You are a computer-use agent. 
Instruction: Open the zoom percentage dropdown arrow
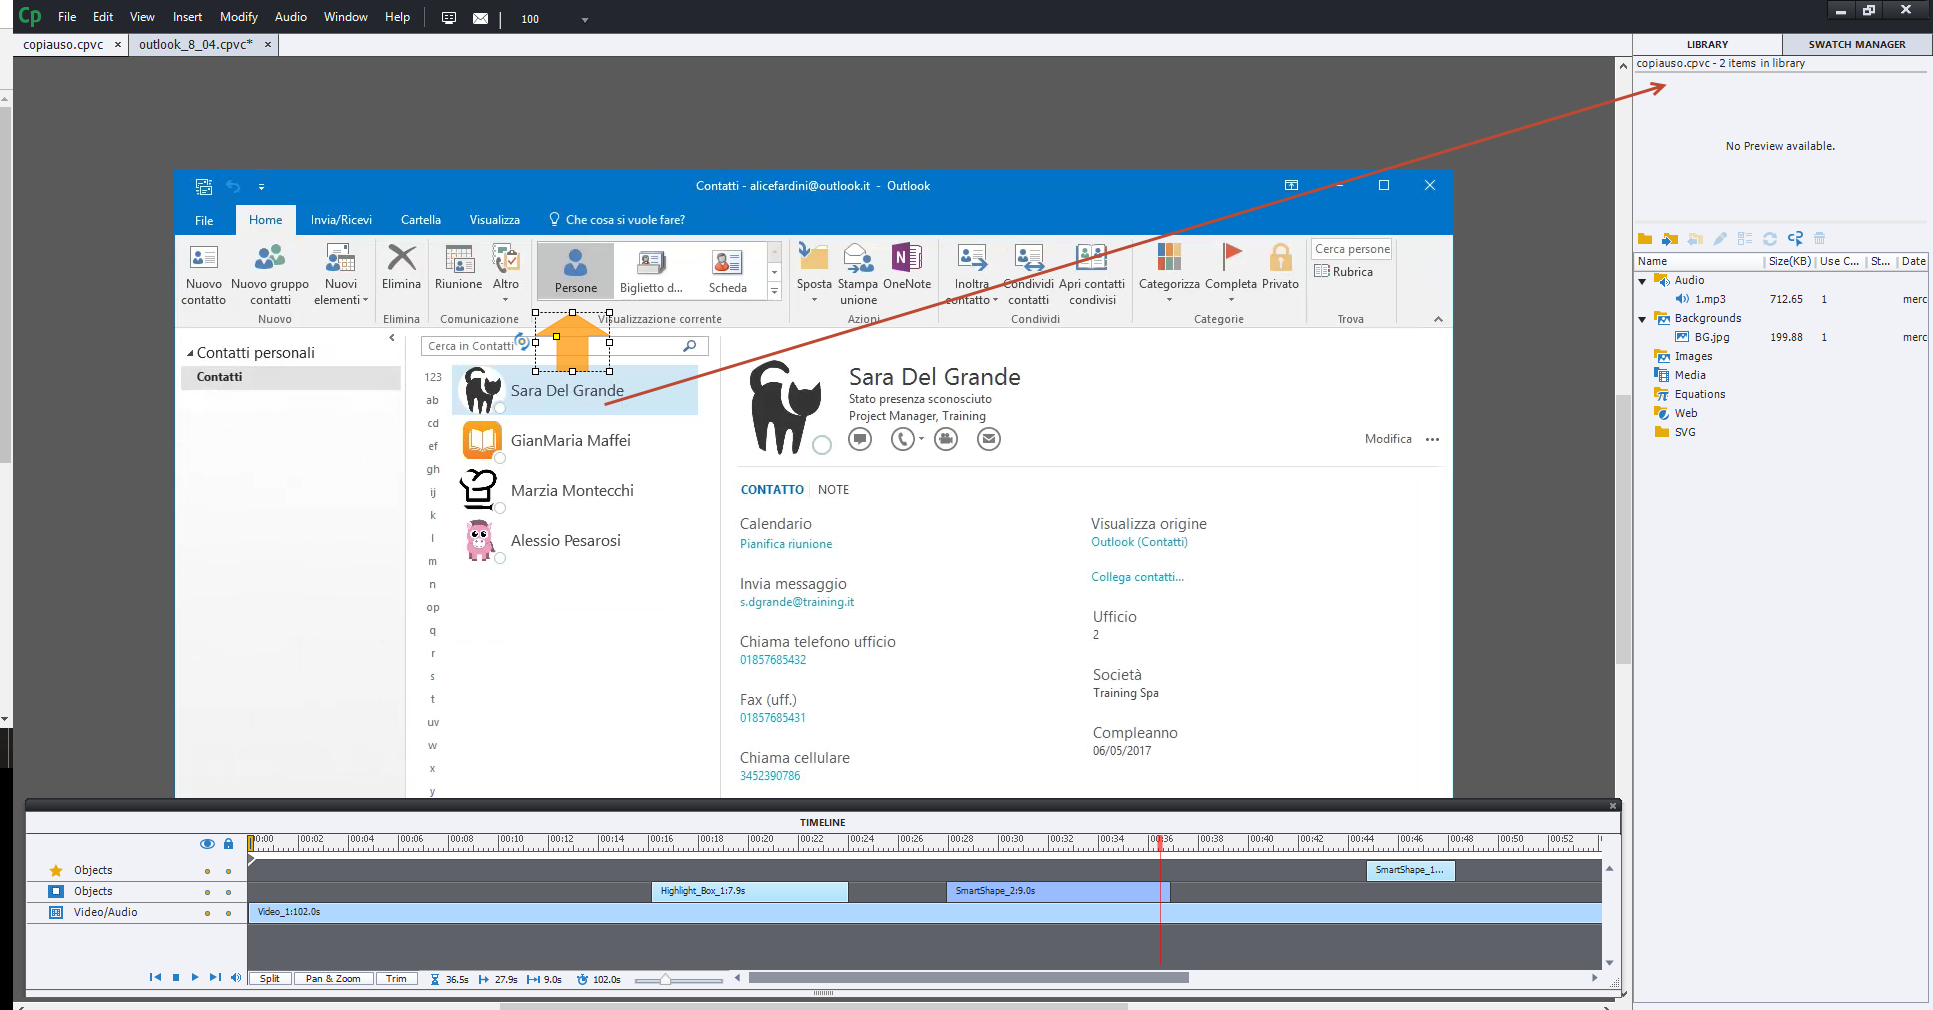click(x=585, y=19)
